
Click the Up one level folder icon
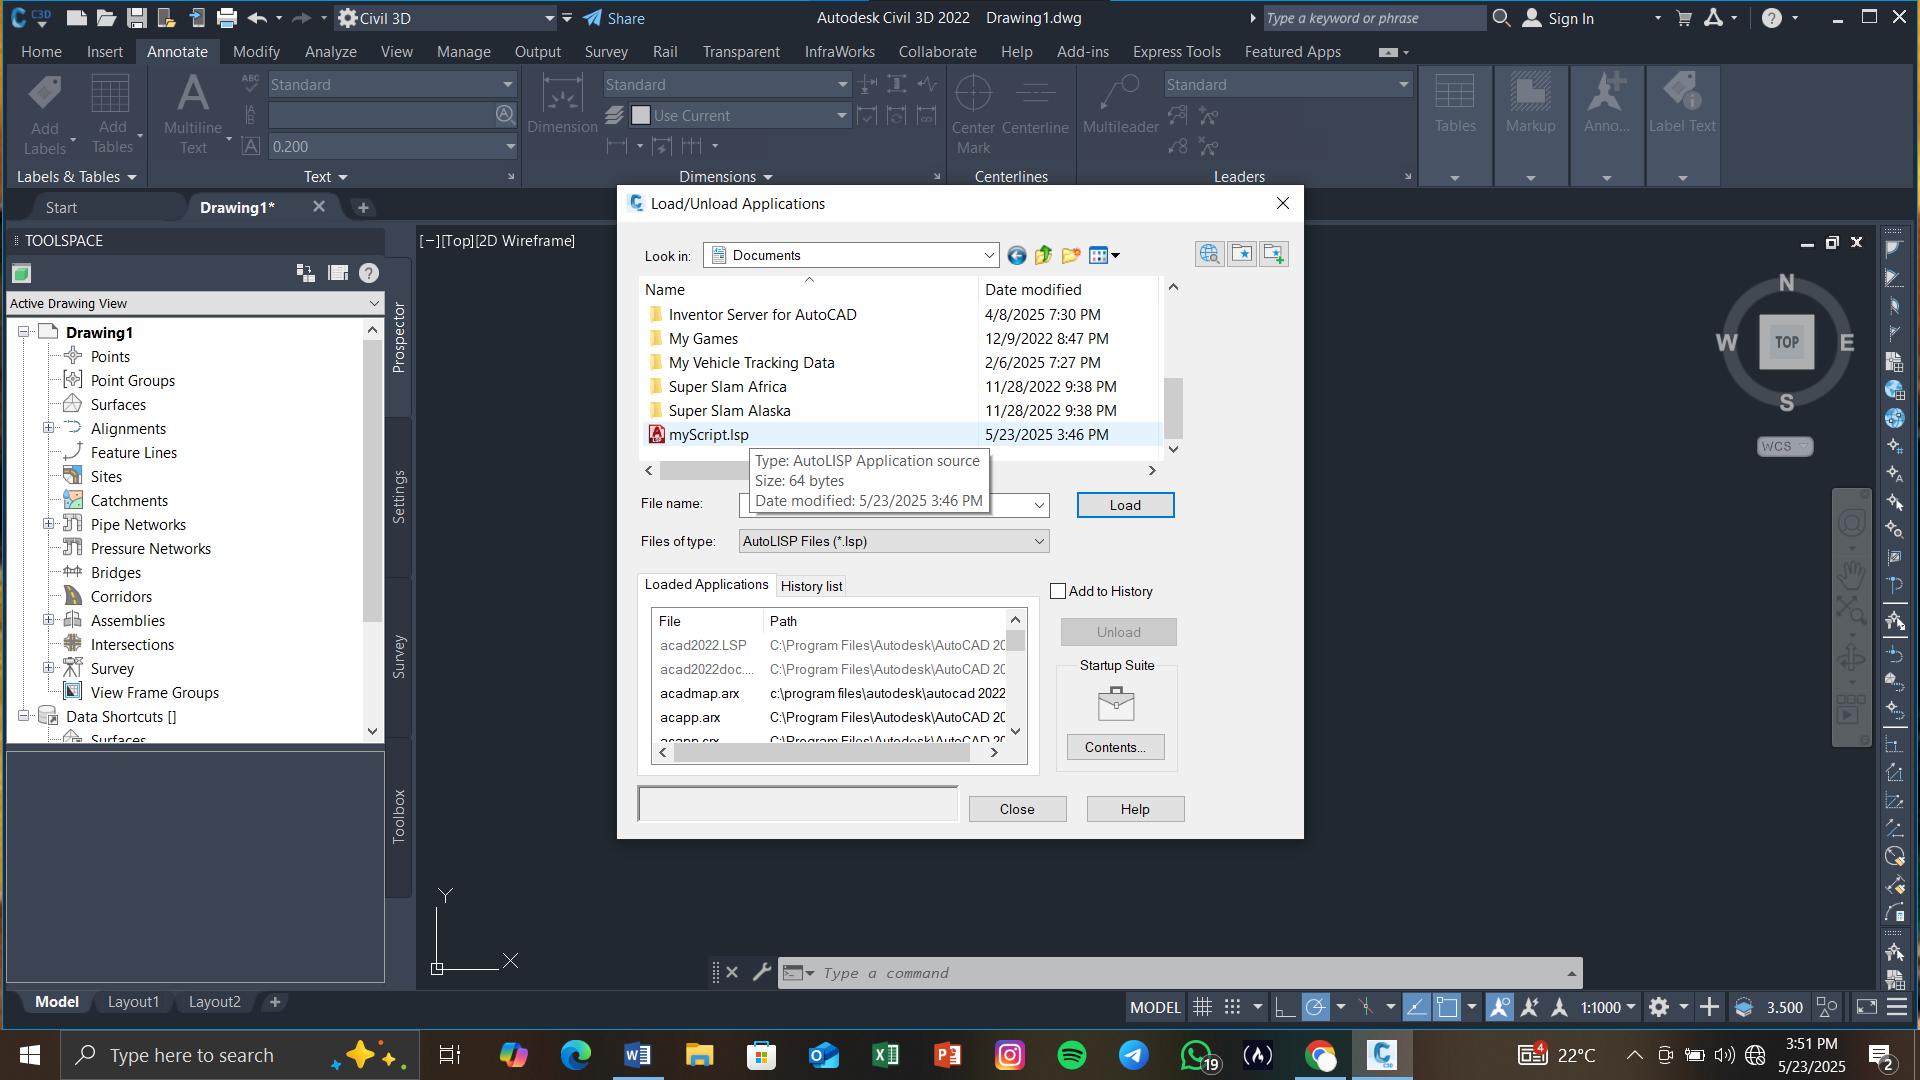point(1043,256)
